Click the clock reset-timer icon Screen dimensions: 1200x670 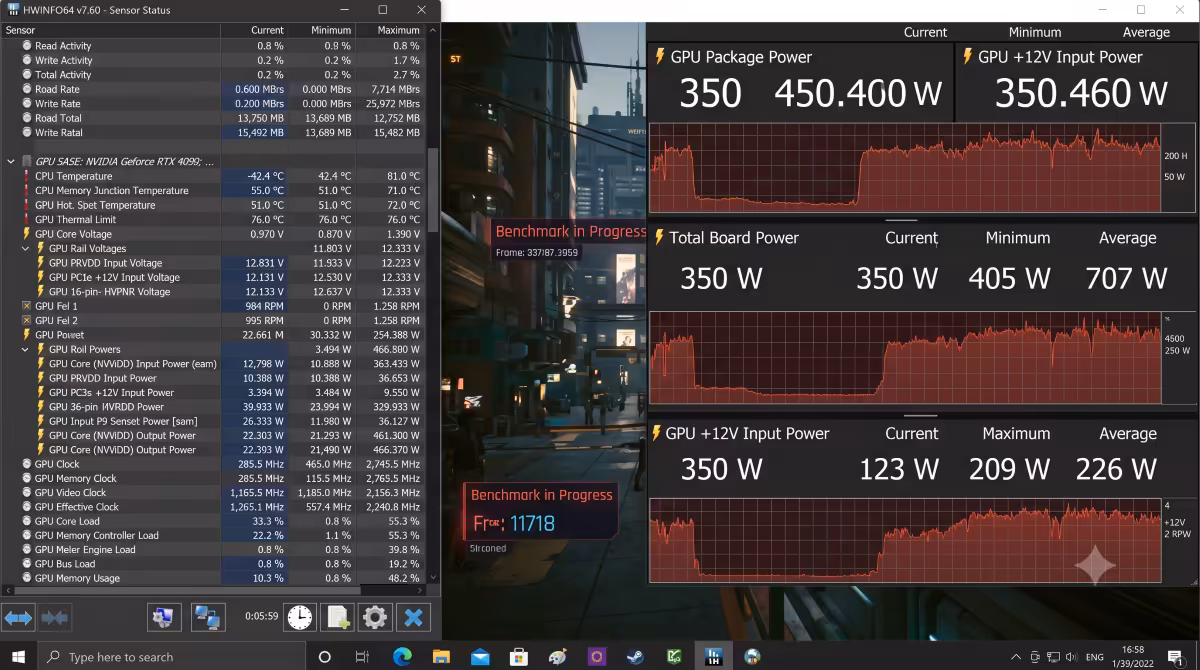point(299,617)
